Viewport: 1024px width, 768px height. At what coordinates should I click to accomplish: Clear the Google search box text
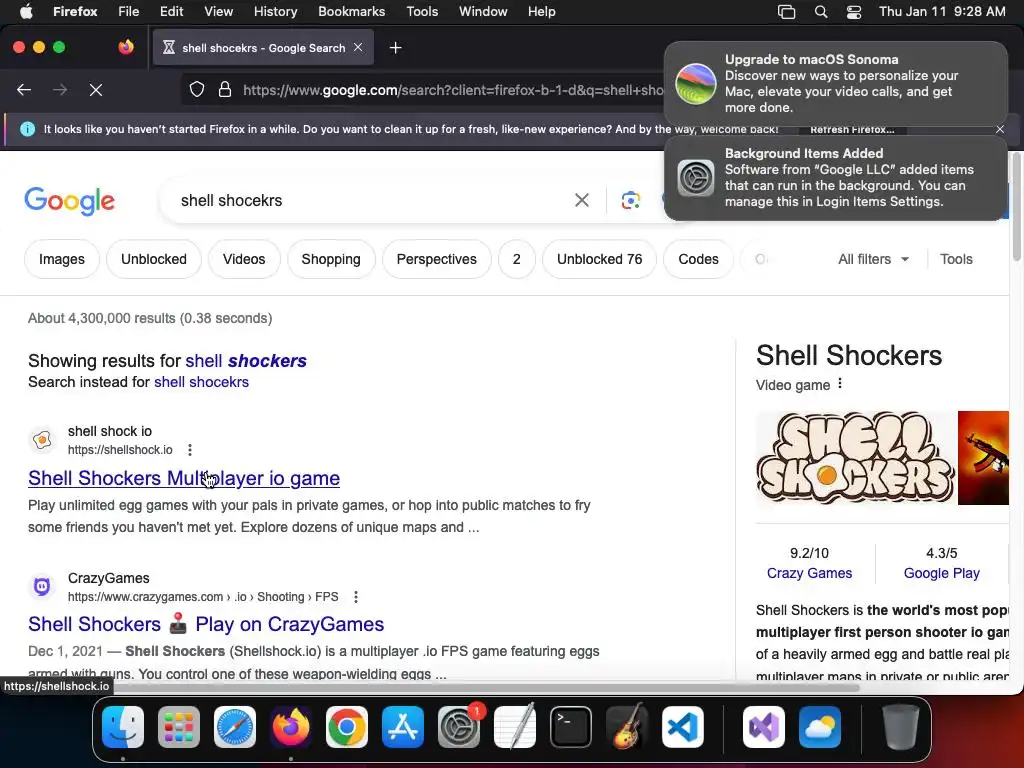click(581, 200)
